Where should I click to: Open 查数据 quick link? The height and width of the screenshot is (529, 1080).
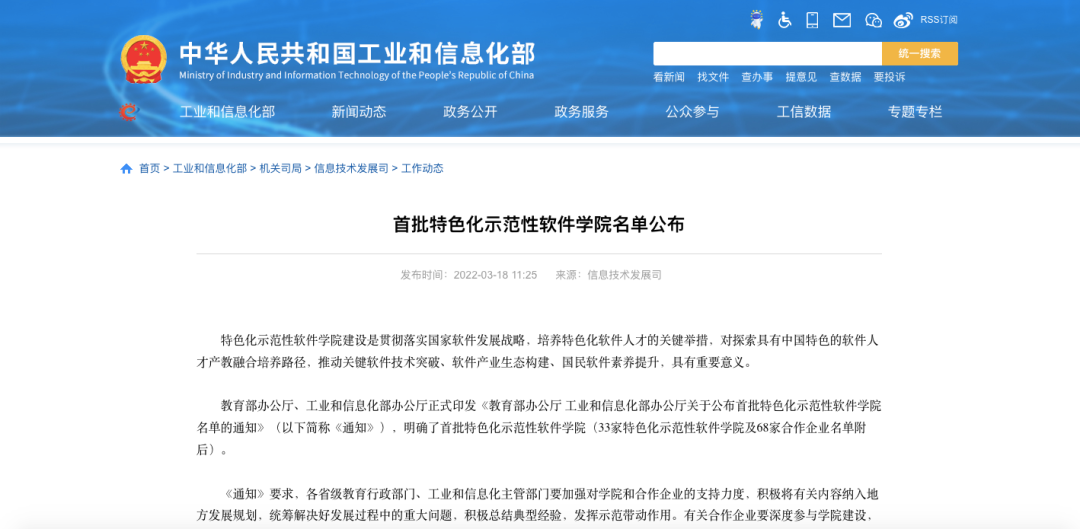click(845, 77)
